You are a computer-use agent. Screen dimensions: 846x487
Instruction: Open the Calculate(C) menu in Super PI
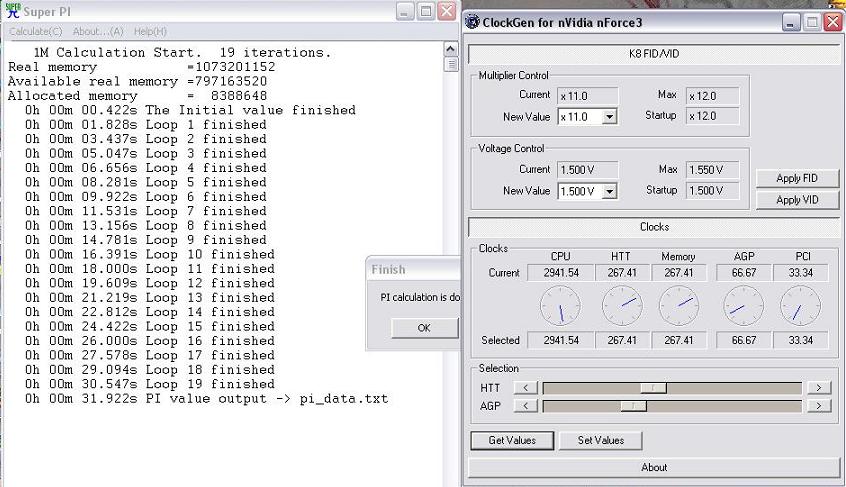pyautogui.click(x=36, y=32)
